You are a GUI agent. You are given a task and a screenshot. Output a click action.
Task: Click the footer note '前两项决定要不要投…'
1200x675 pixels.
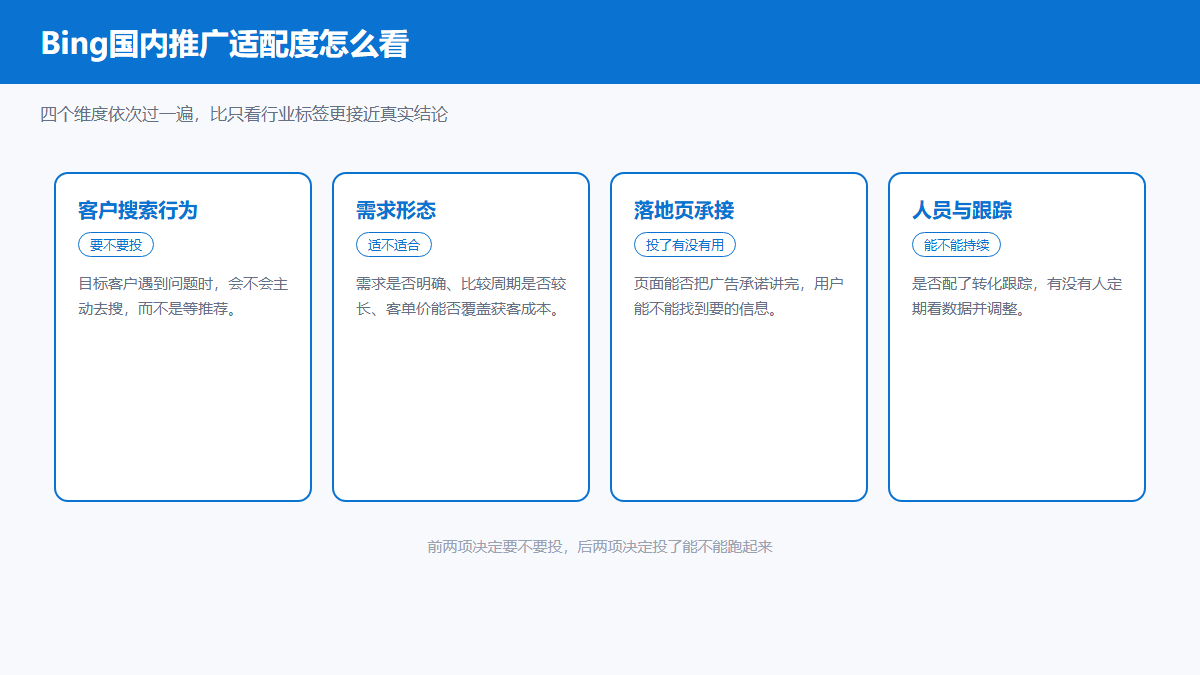pos(600,547)
